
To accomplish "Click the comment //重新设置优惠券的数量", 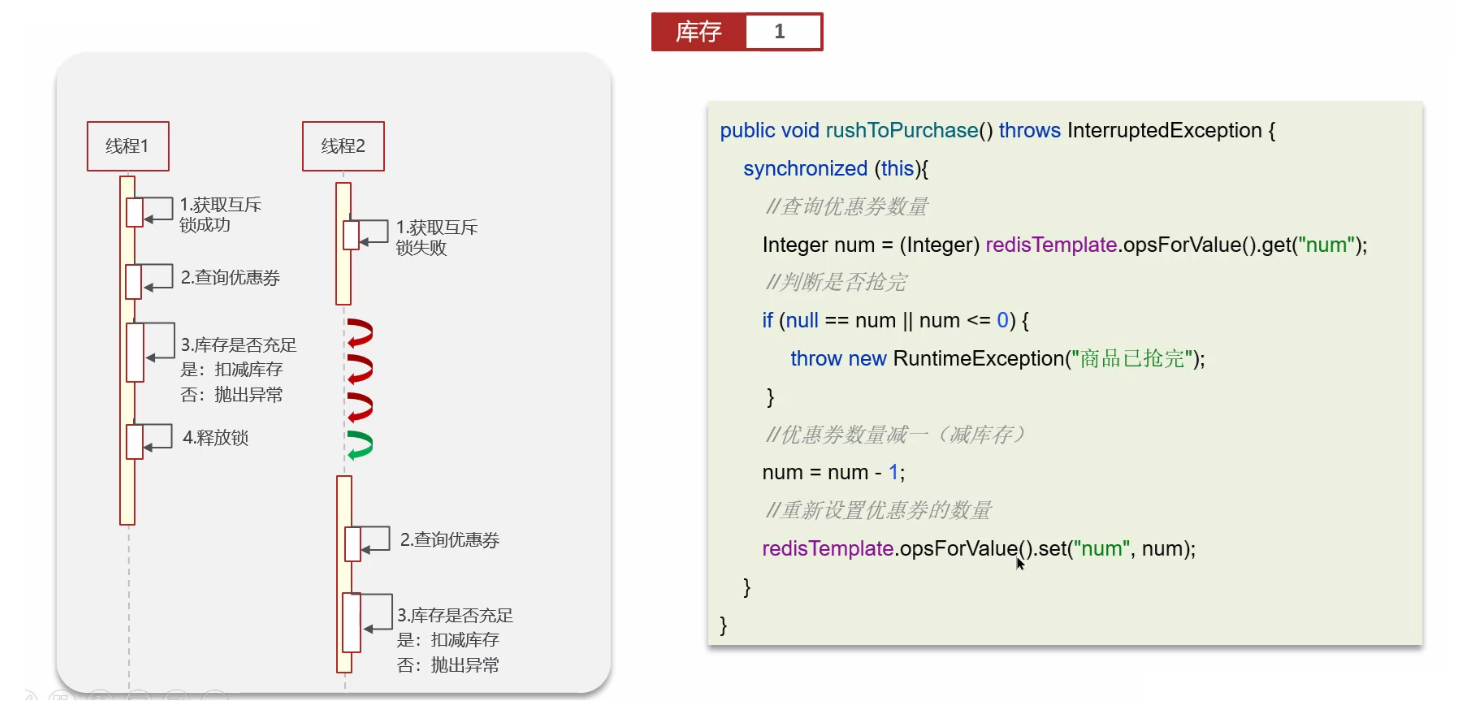I will (878, 511).
